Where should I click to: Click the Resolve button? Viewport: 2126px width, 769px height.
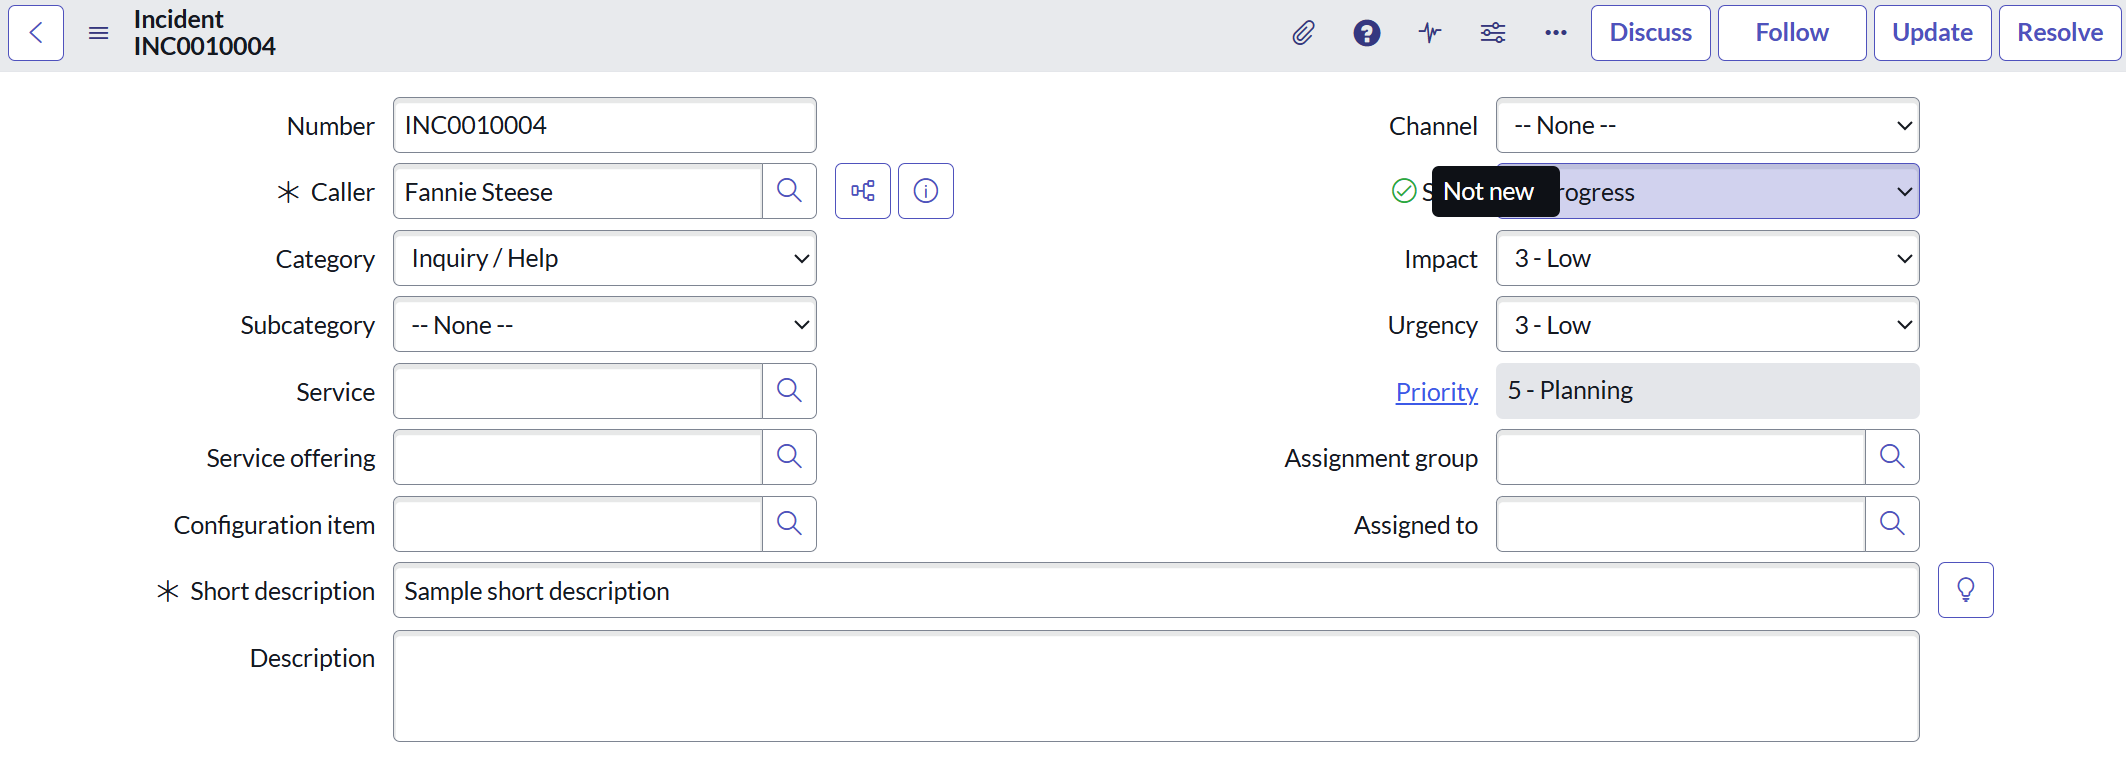(x=2060, y=33)
